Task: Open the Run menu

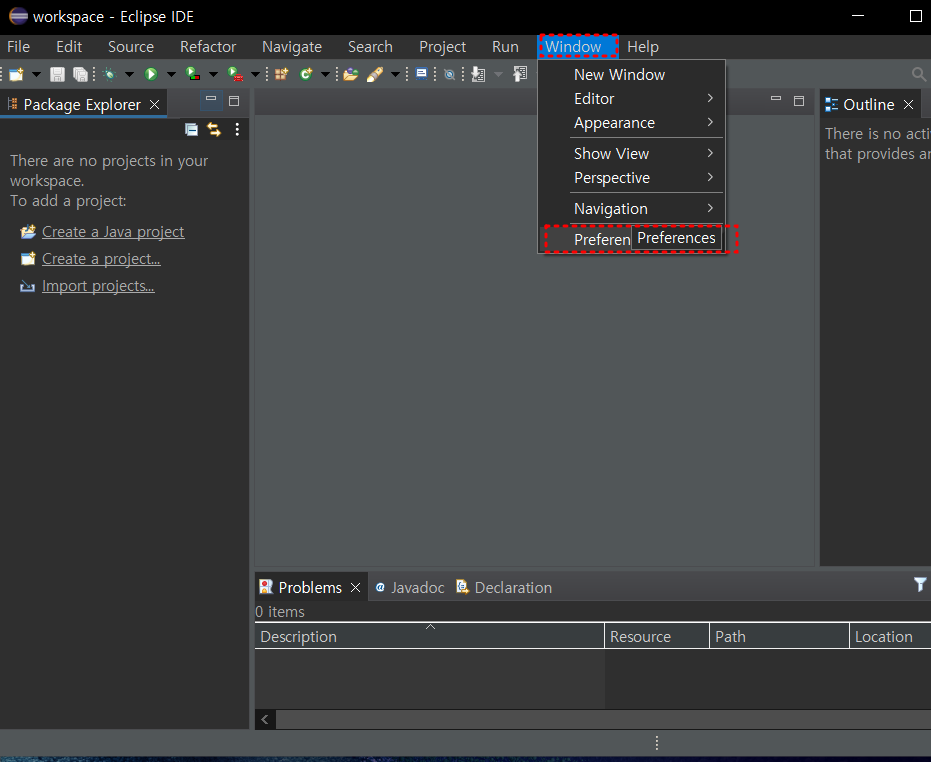Action: tap(505, 47)
